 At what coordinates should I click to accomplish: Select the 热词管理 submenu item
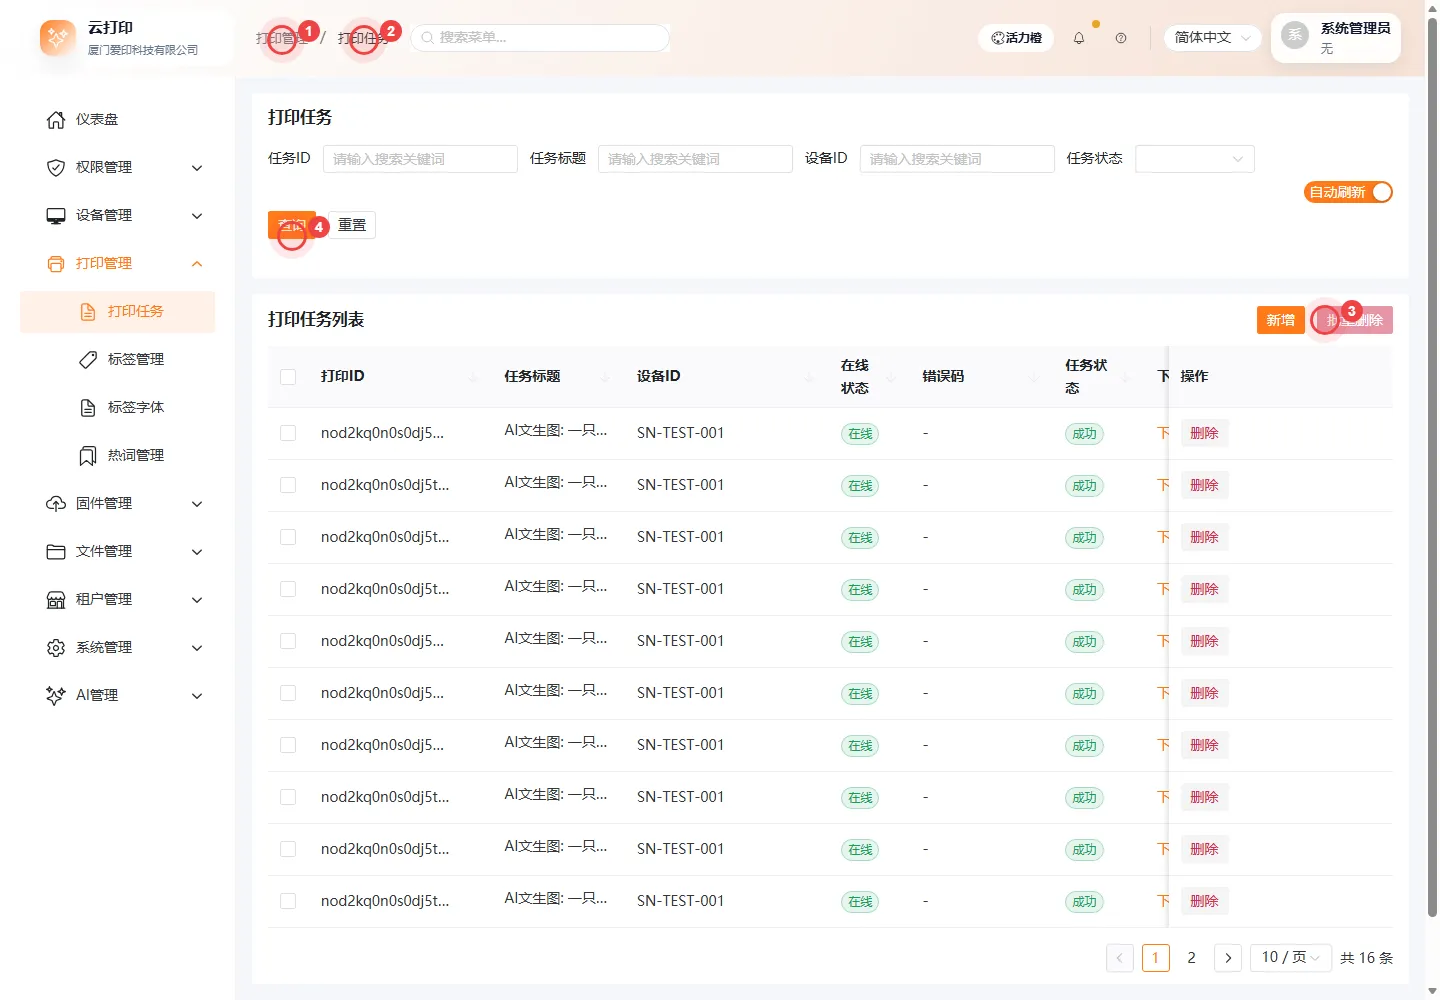point(117,456)
